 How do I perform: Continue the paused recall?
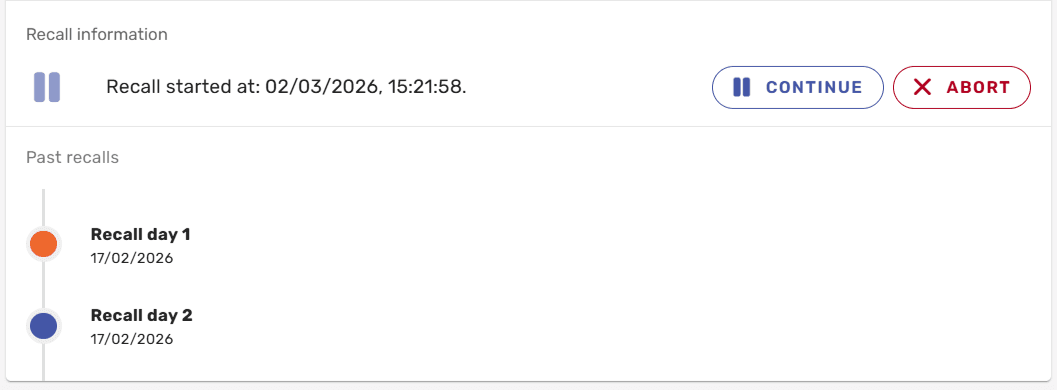click(x=797, y=88)
